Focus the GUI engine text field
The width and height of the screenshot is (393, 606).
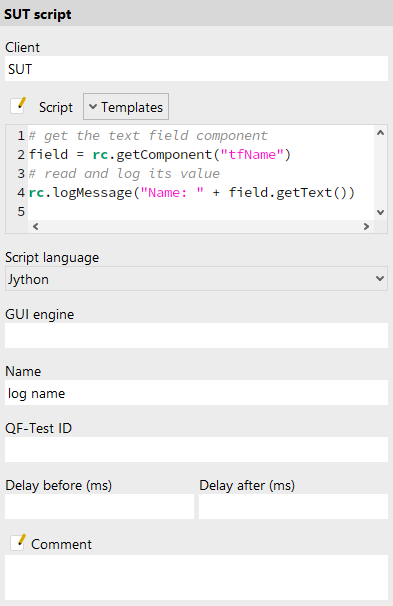pos(196,335)
